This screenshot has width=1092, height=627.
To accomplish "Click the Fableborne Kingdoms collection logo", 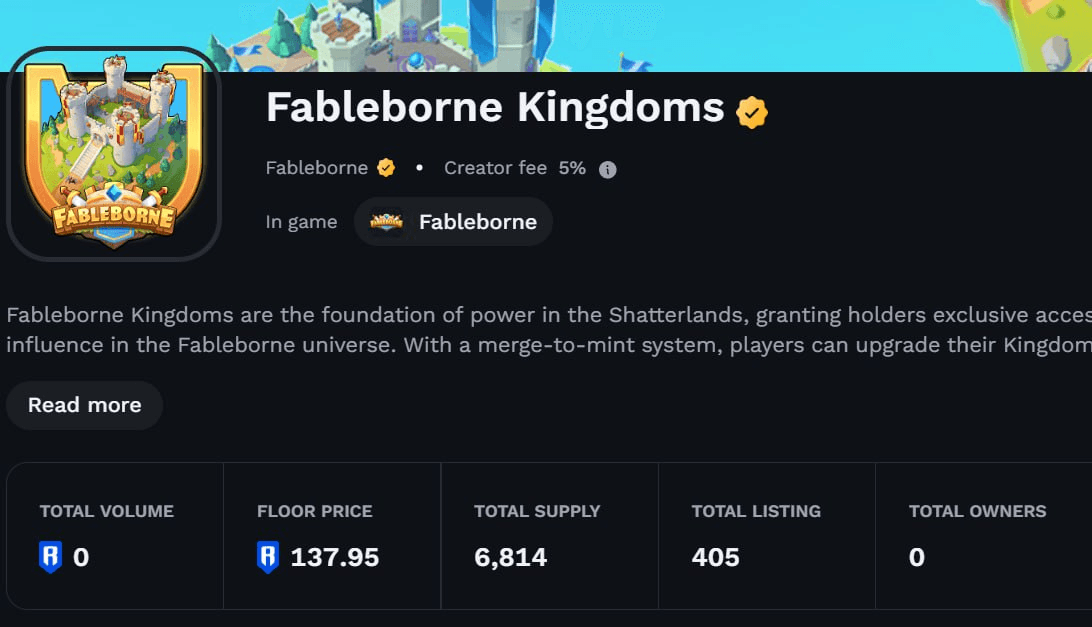I will click(x=114, y=154).
